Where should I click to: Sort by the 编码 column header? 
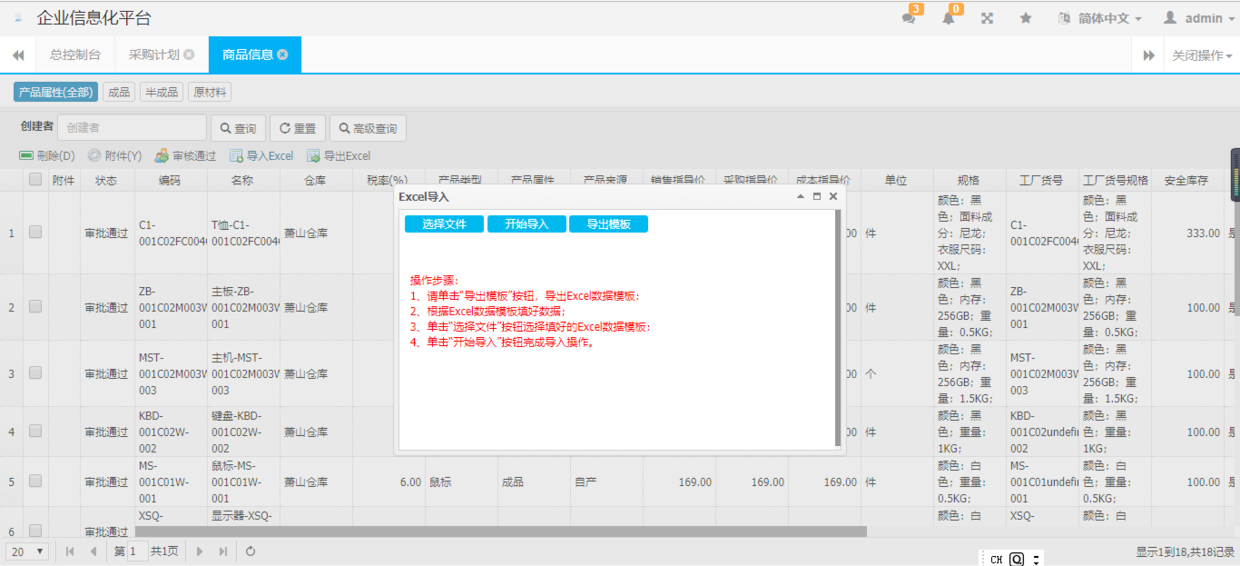170,180
